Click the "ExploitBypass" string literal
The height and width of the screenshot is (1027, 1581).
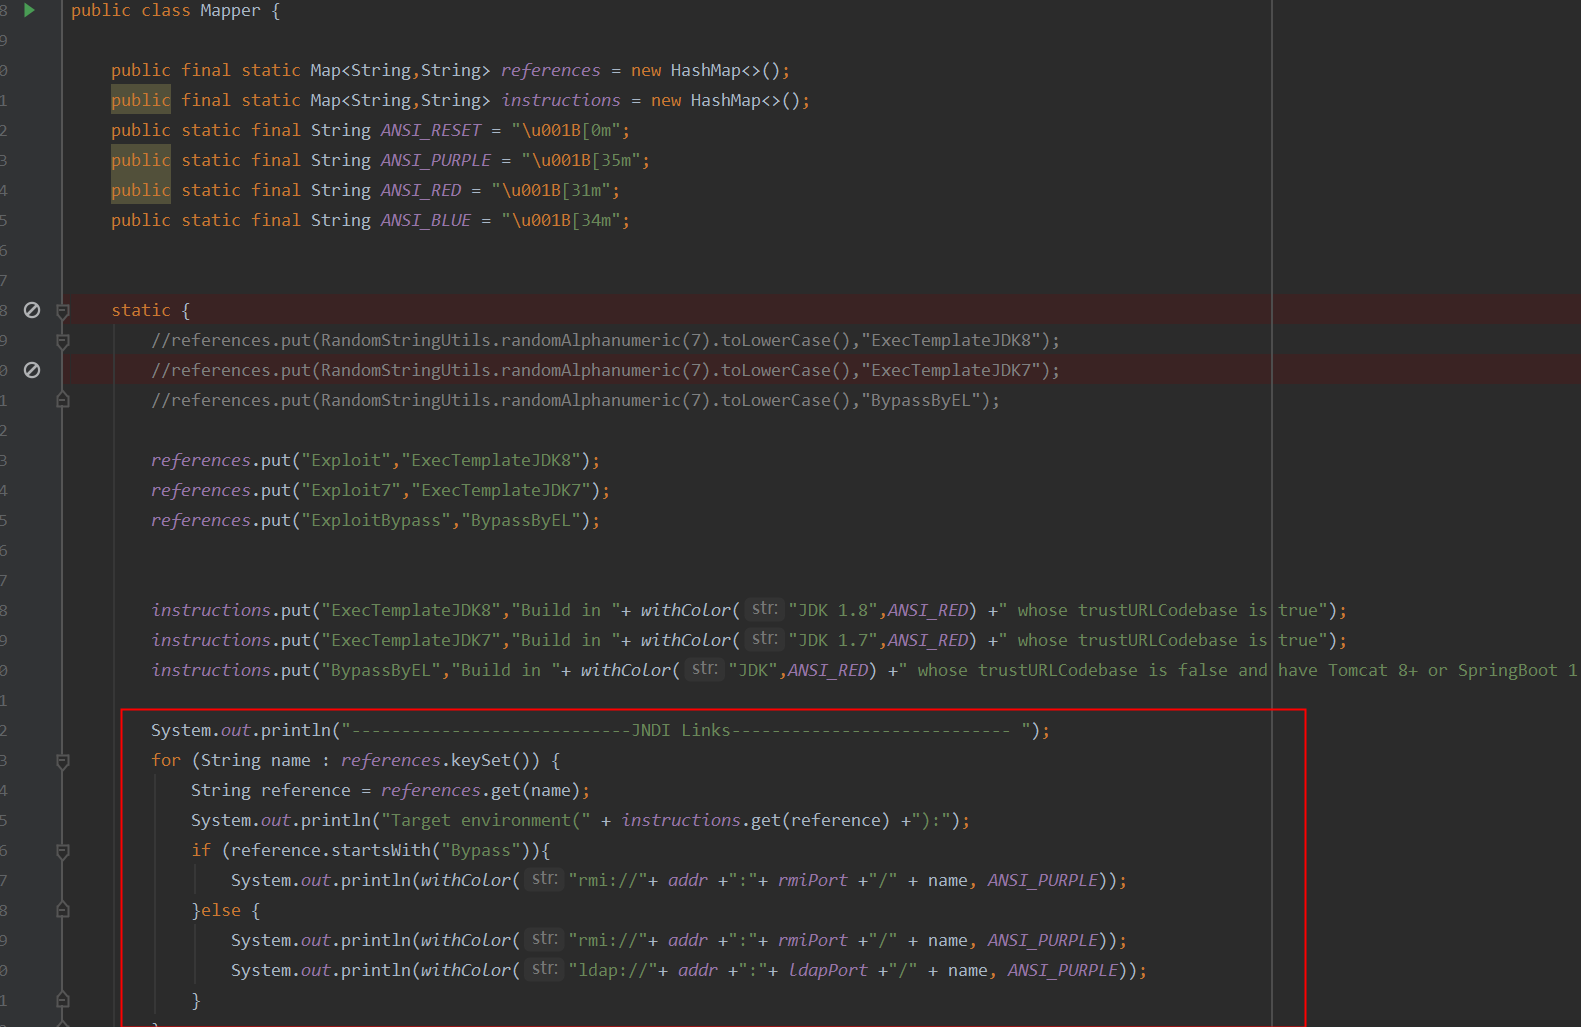pyautogui.click(x=376, y=521)
